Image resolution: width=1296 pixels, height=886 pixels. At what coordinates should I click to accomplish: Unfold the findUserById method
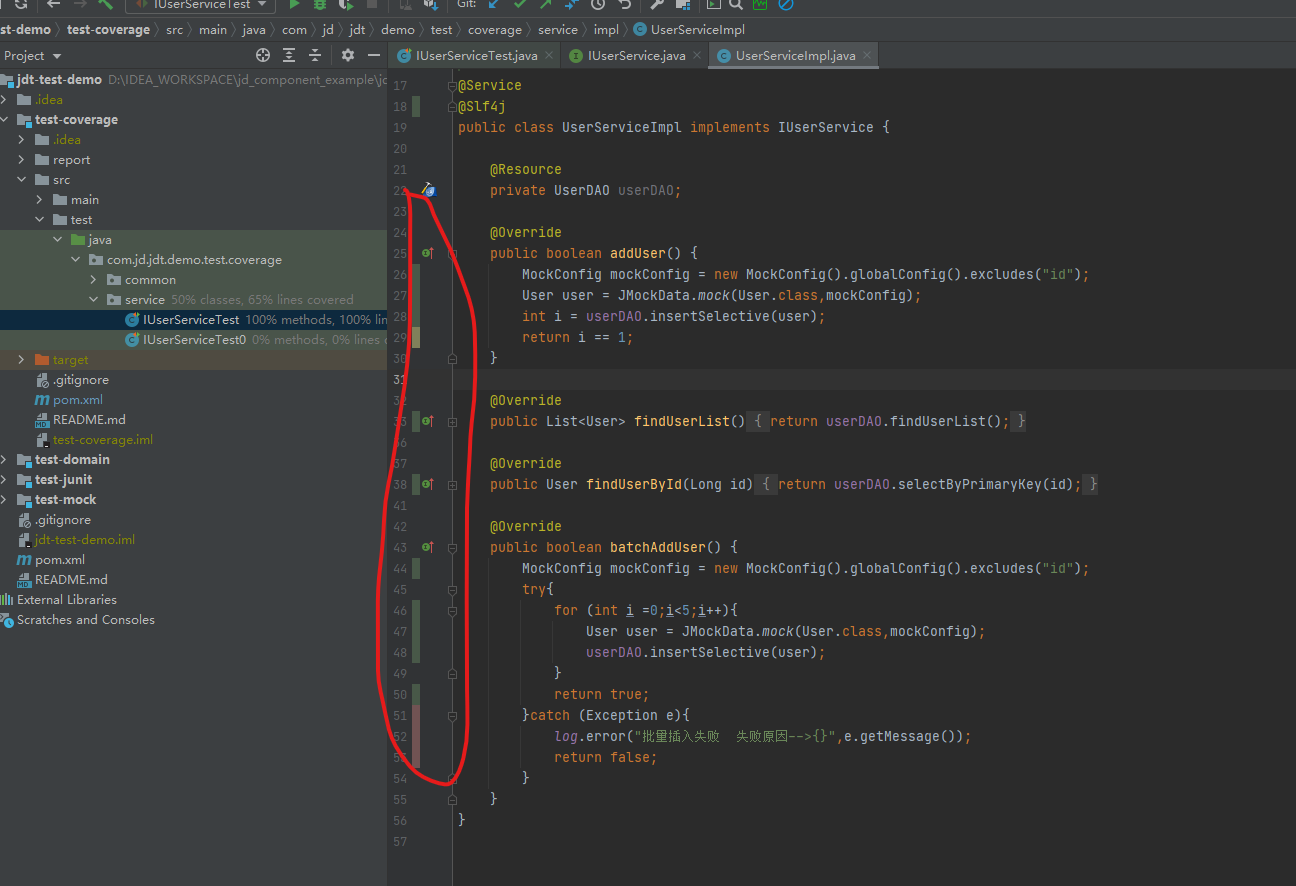[453, 485]
